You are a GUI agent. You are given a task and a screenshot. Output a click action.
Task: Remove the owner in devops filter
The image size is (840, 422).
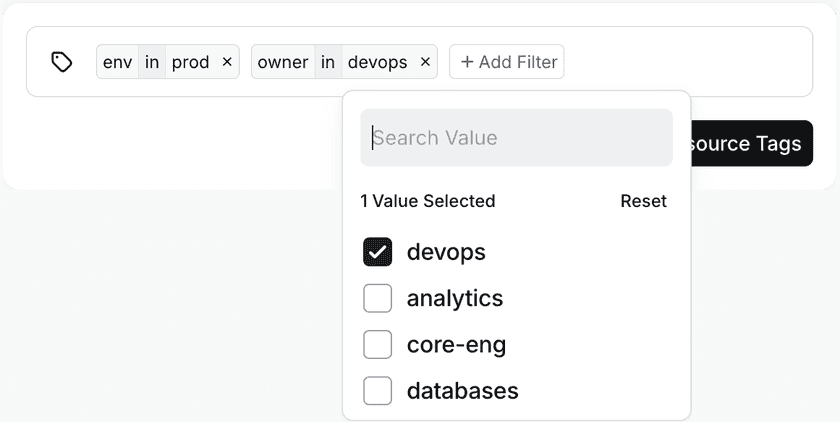tap(425, 62)
